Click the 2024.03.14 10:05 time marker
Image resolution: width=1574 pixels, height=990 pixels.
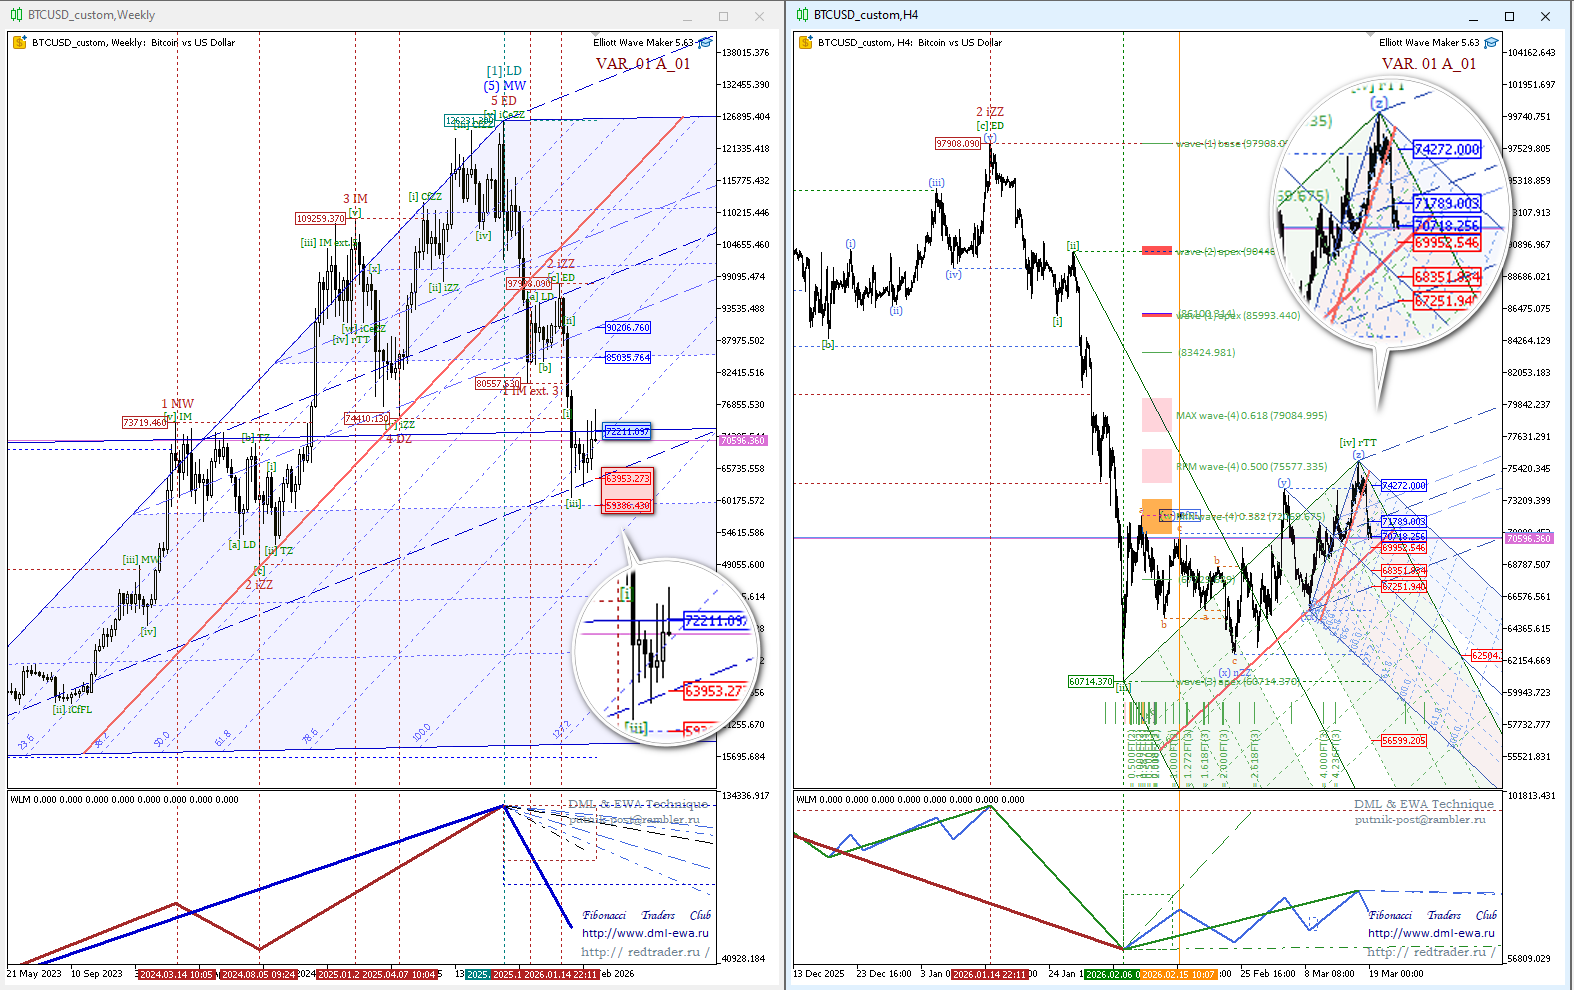pos(176,974)
